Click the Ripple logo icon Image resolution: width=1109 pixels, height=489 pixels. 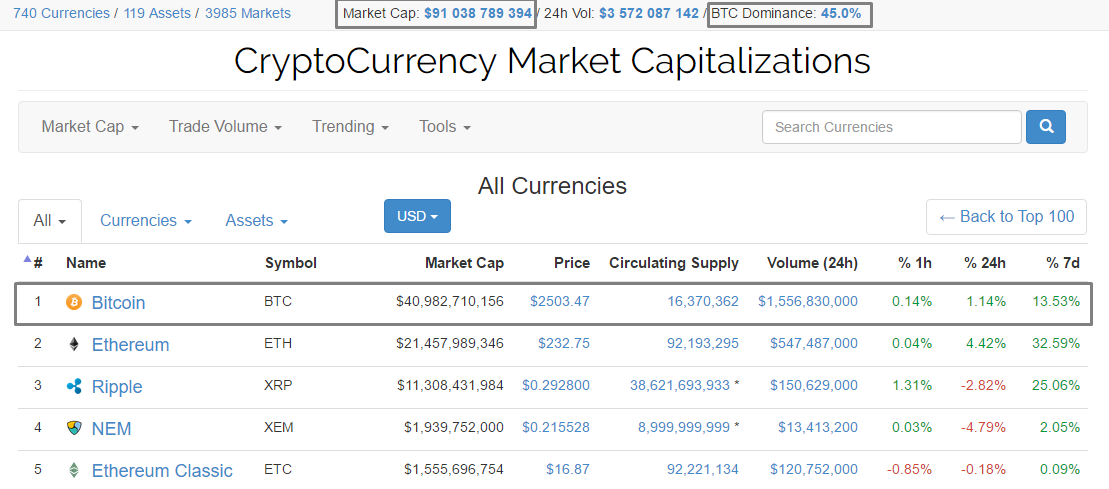point(73,387)
